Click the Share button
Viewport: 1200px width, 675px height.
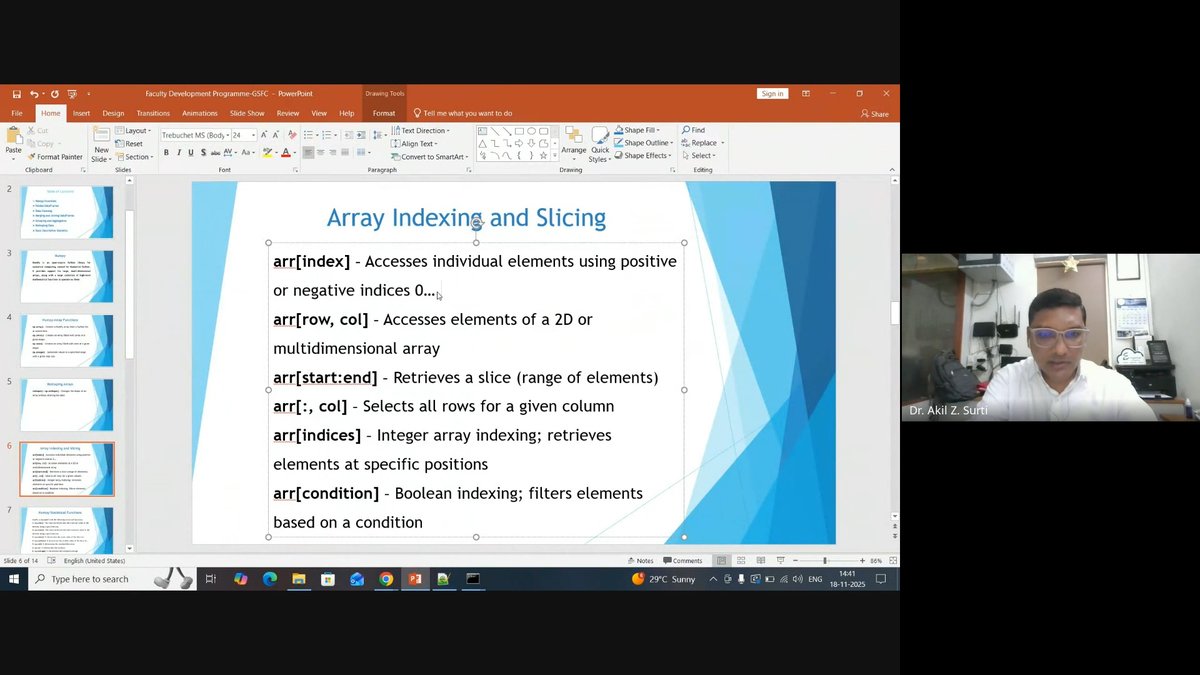click(874, 114)
